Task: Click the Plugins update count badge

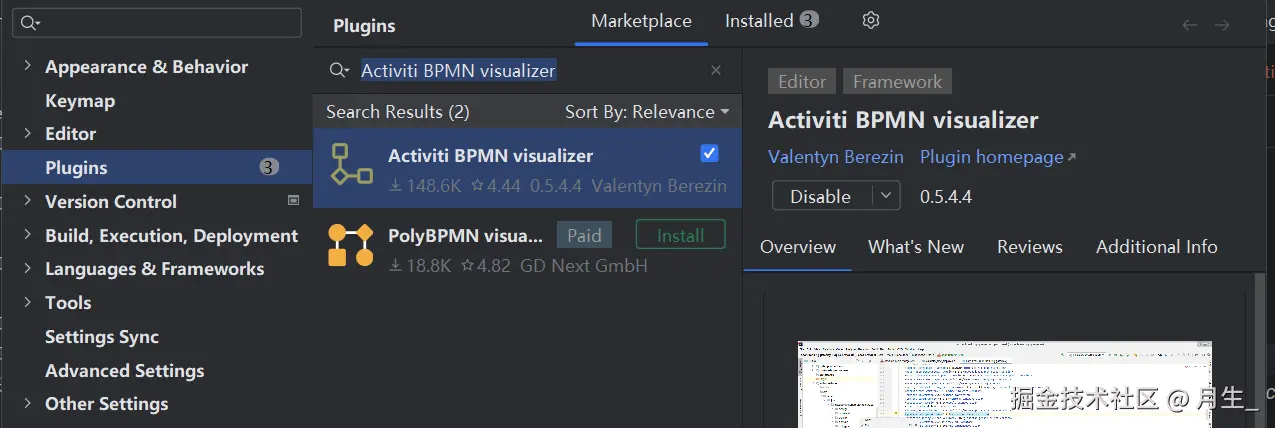Action: 269,167
